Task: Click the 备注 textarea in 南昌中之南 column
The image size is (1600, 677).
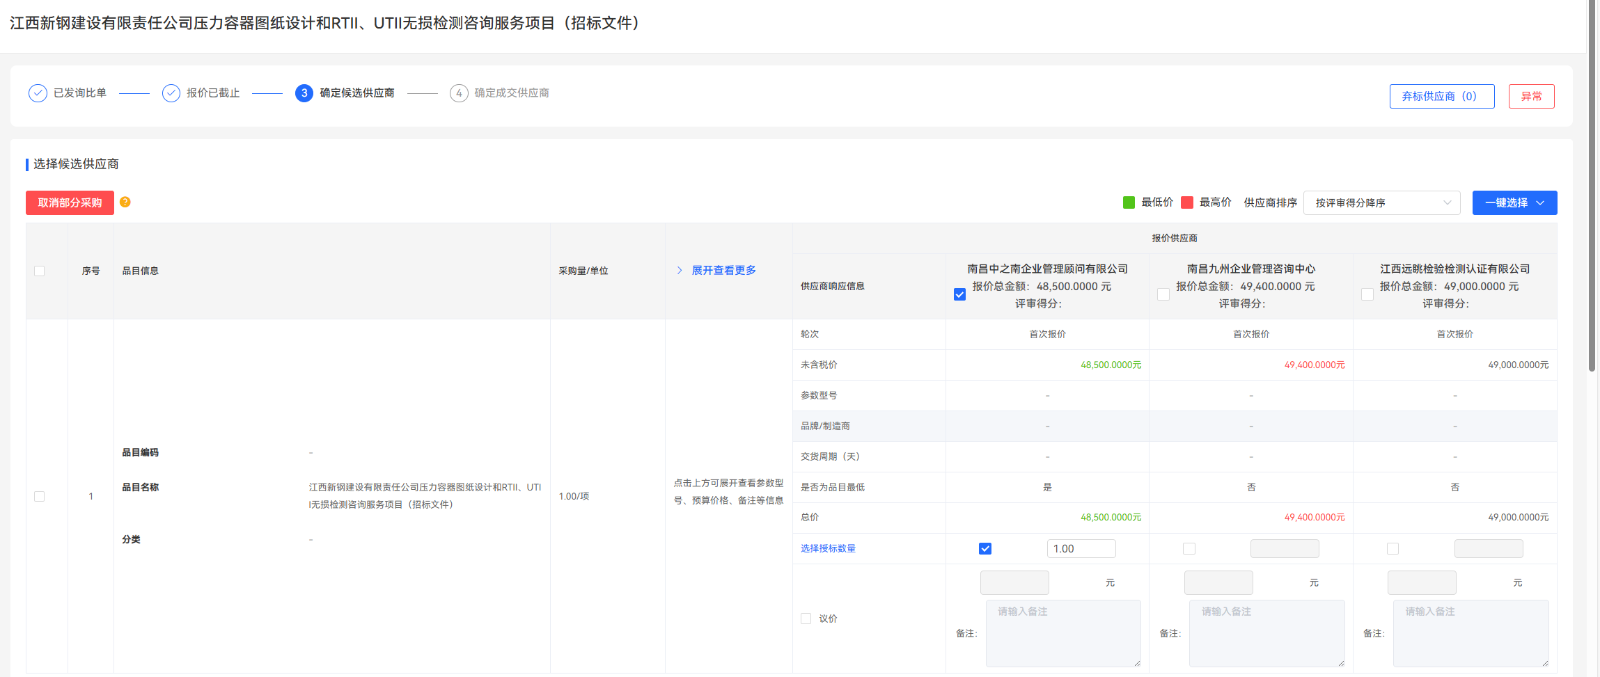Action: click(x=1063, y=634)
